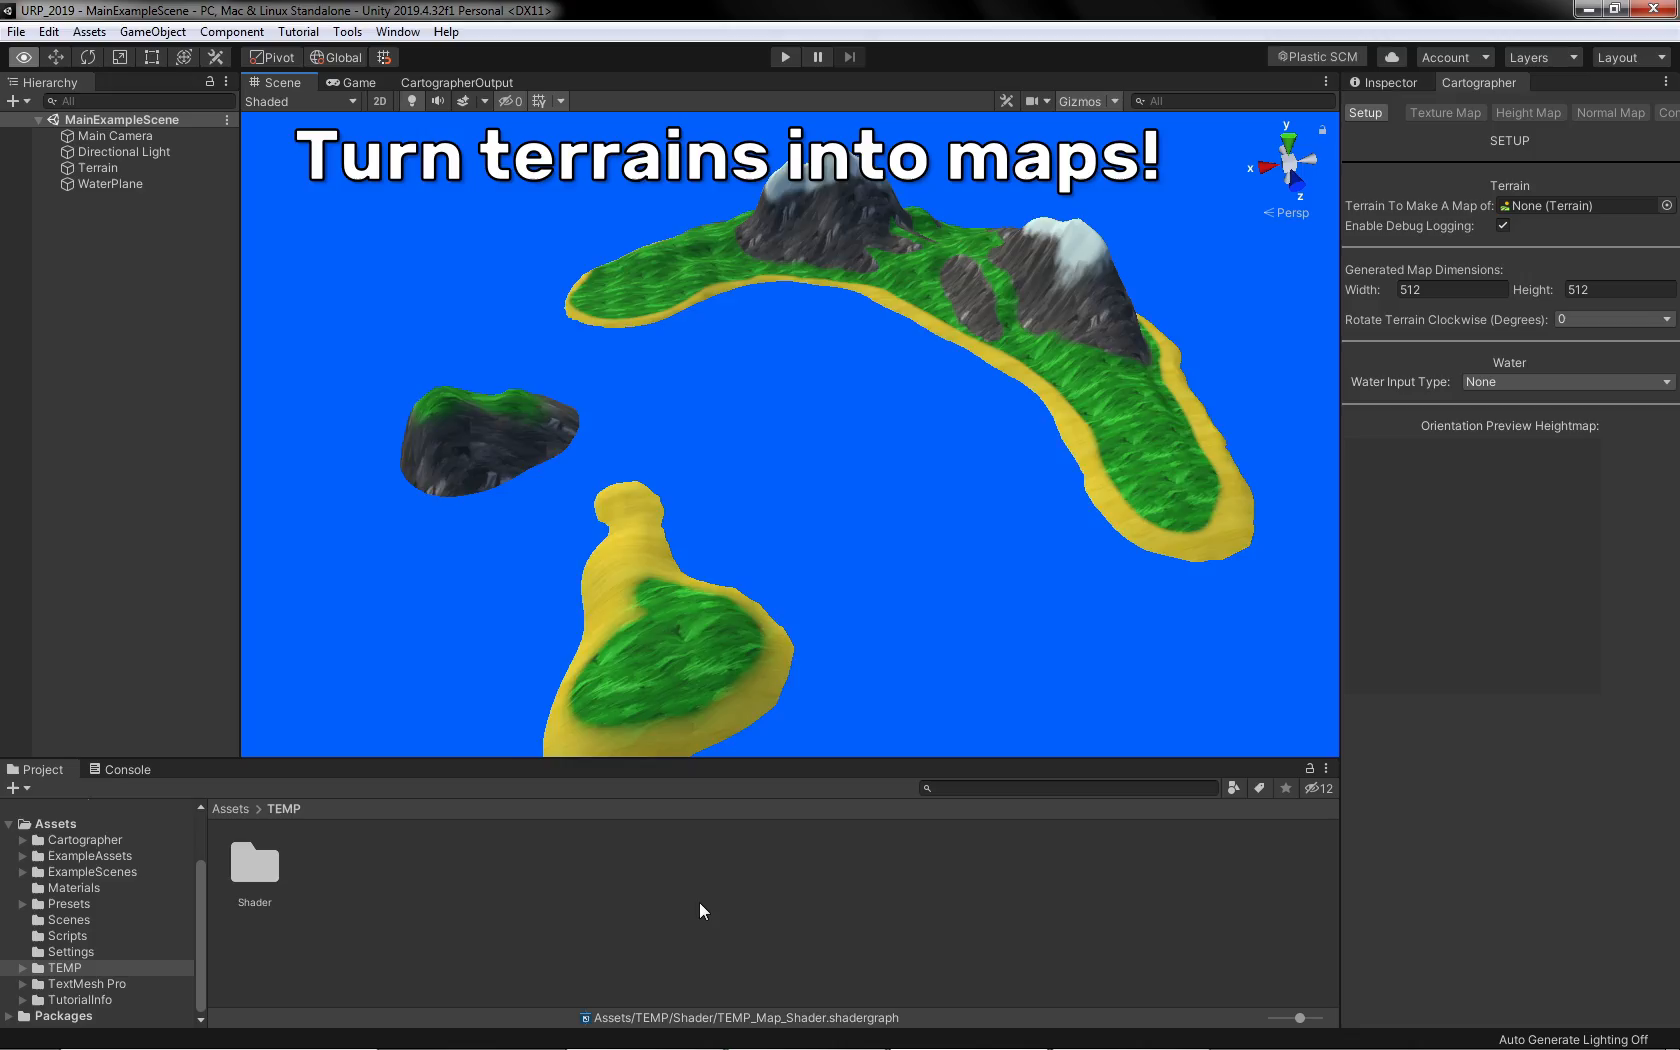
Task: Toggle scene lighting bulb icon
Action: [411, 101]
